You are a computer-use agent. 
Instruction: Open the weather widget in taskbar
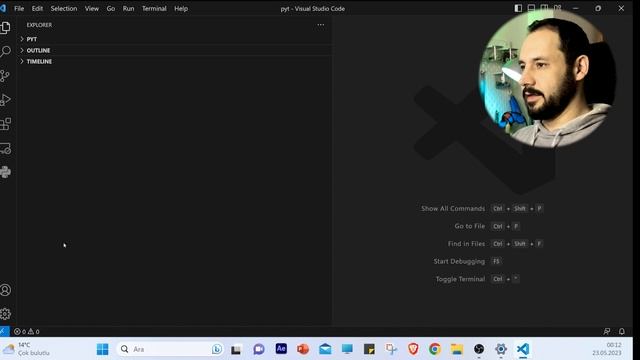(x=26, y=349)
